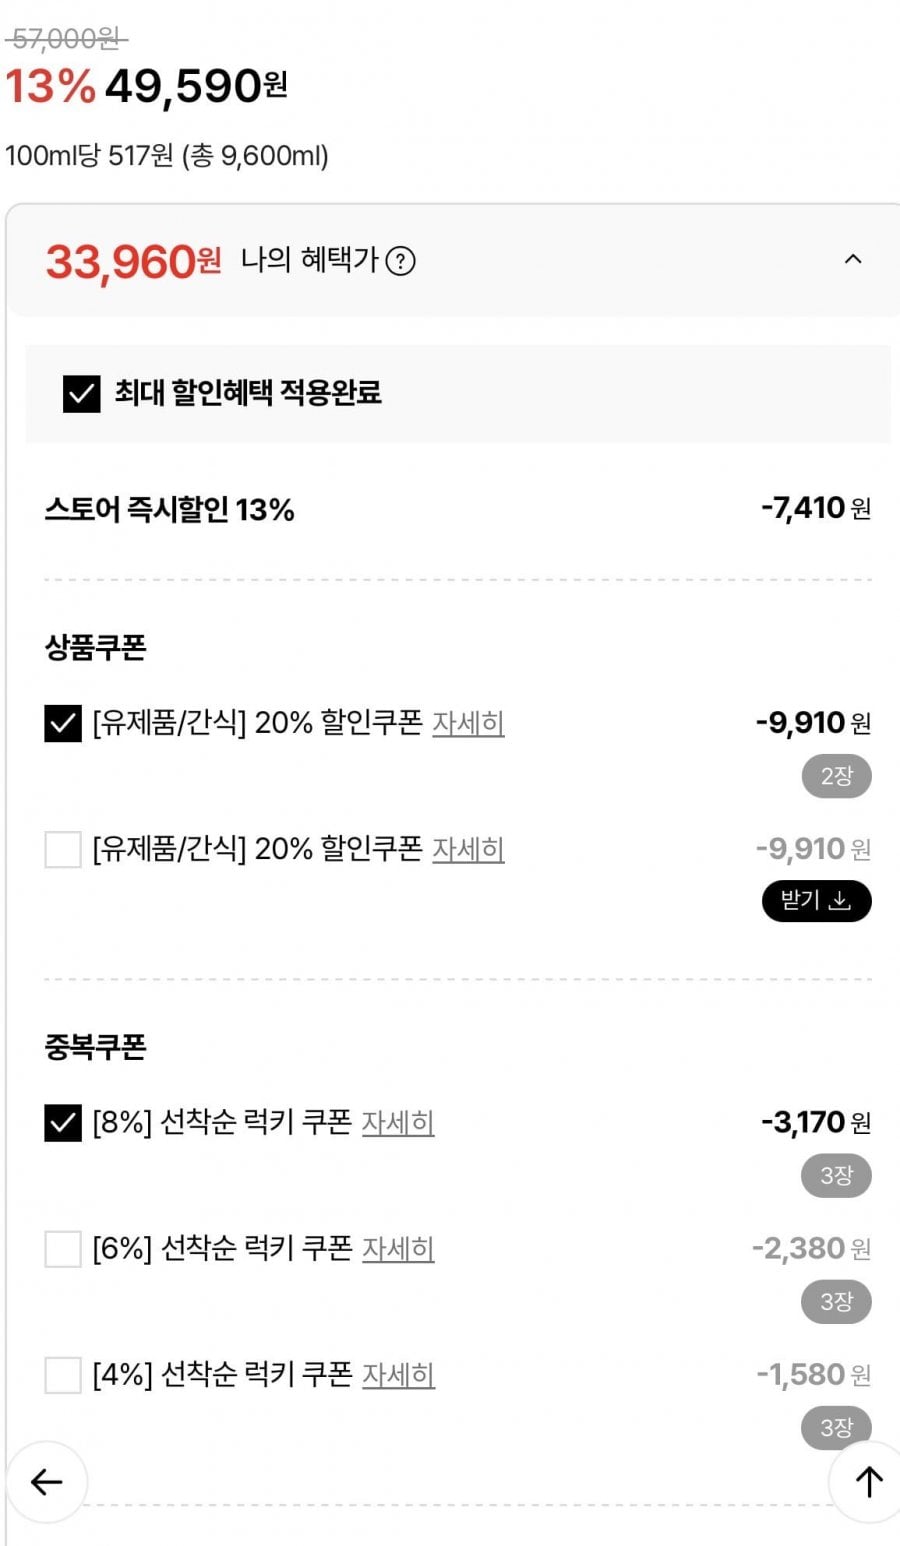The height and width of the screenshot is (1546, 900).
Task: Select the 6% 선착순 럭키 쿠폰 checkbox
Action: [x=63, y=1249]
